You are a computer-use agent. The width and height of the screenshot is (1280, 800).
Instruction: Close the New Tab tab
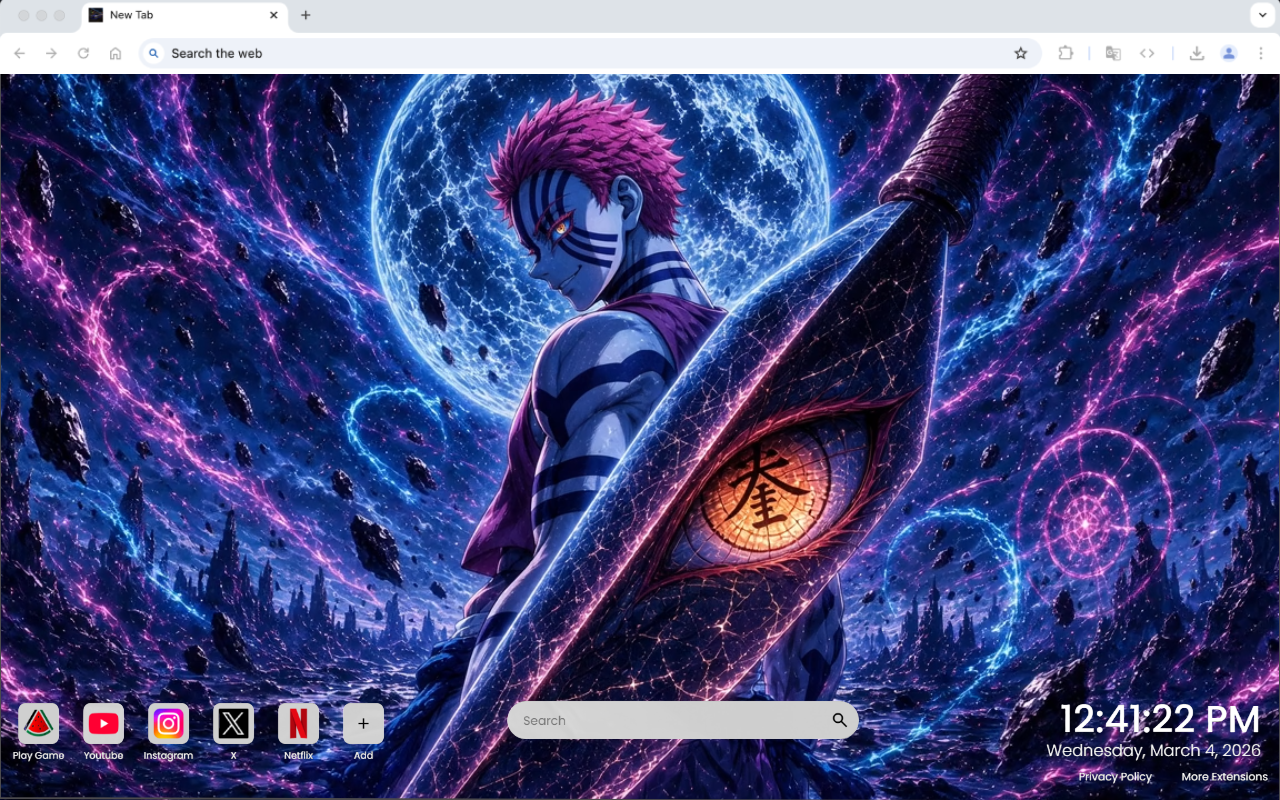coord(274,15)
